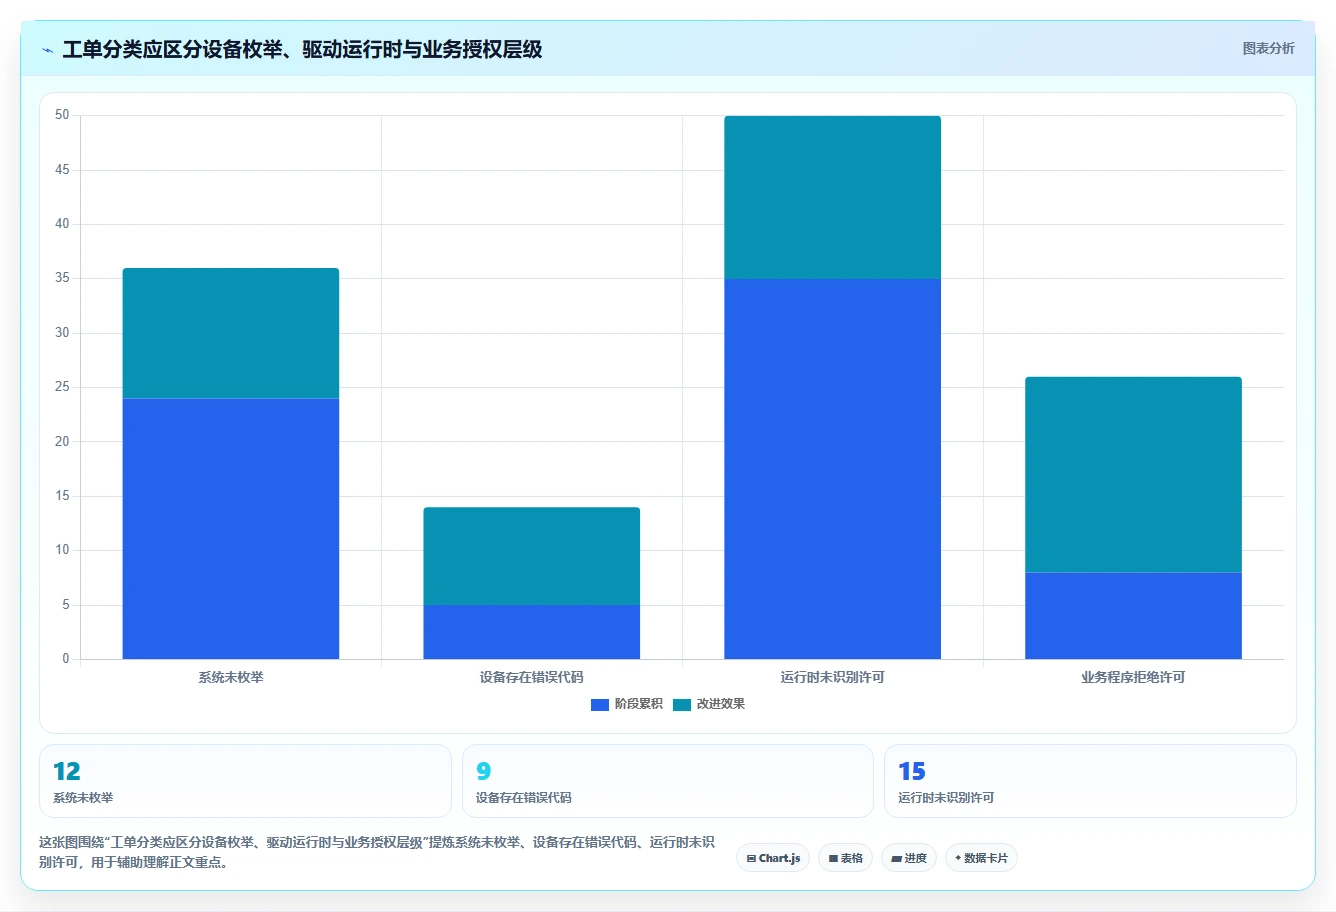1336x912 pixels.
Task: Open the stat card showing 12 系统未枚举
Action: click(245, 781)
